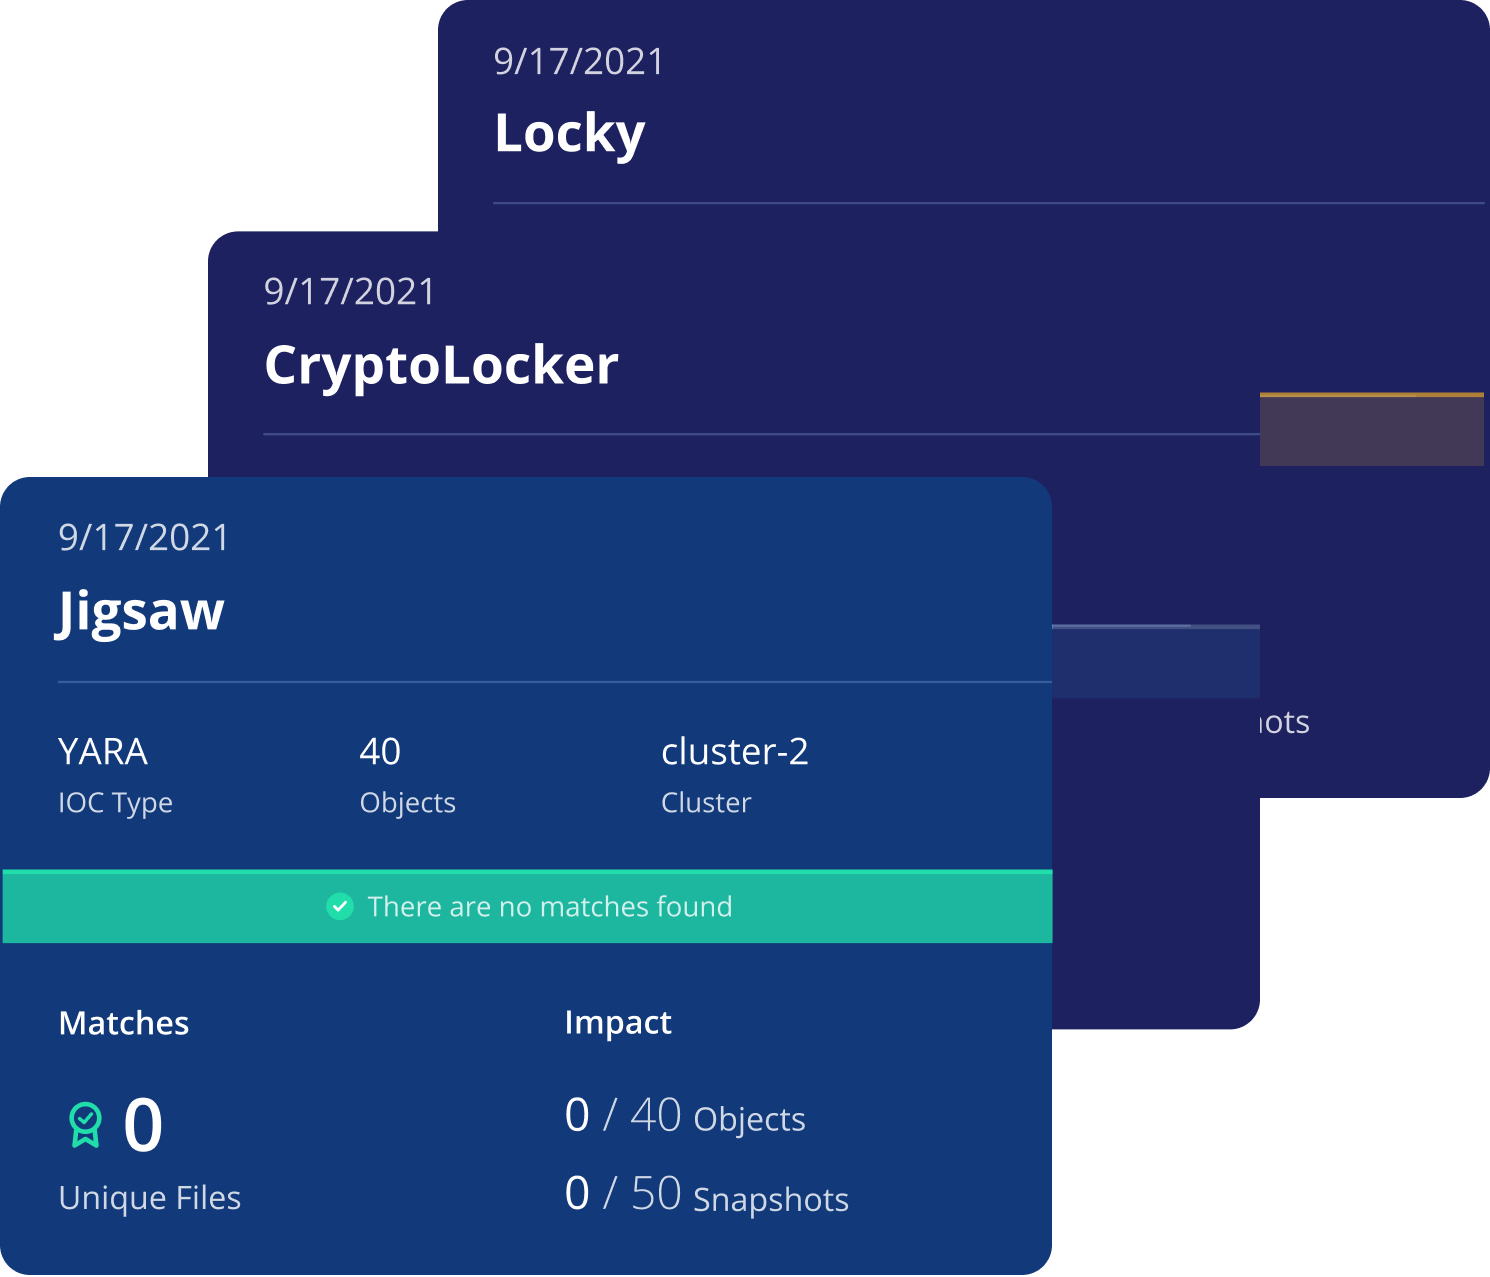The image size is (1490, 1277).
Task: Click the Matches section heading
Action: [124, 1023]
